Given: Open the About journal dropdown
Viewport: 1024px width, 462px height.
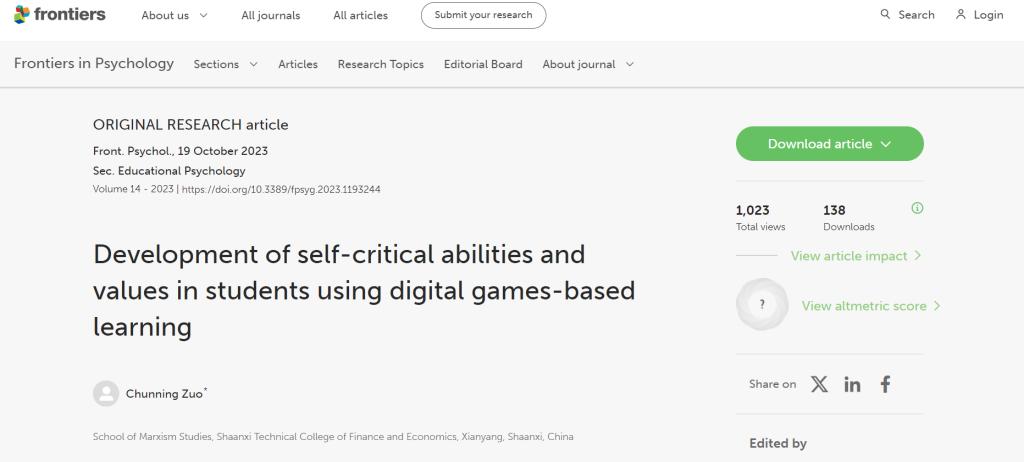Looking at the screenshot, I should (588, 64).
